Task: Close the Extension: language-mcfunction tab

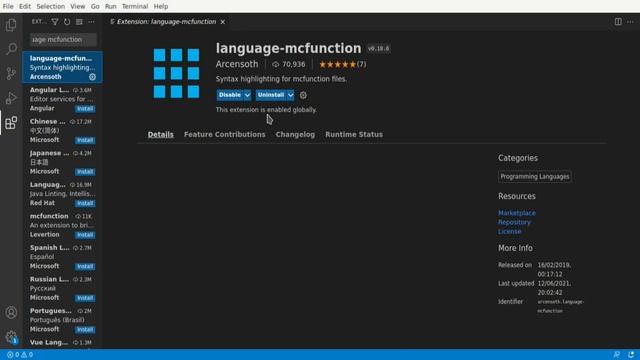Action: pos(223,22)
